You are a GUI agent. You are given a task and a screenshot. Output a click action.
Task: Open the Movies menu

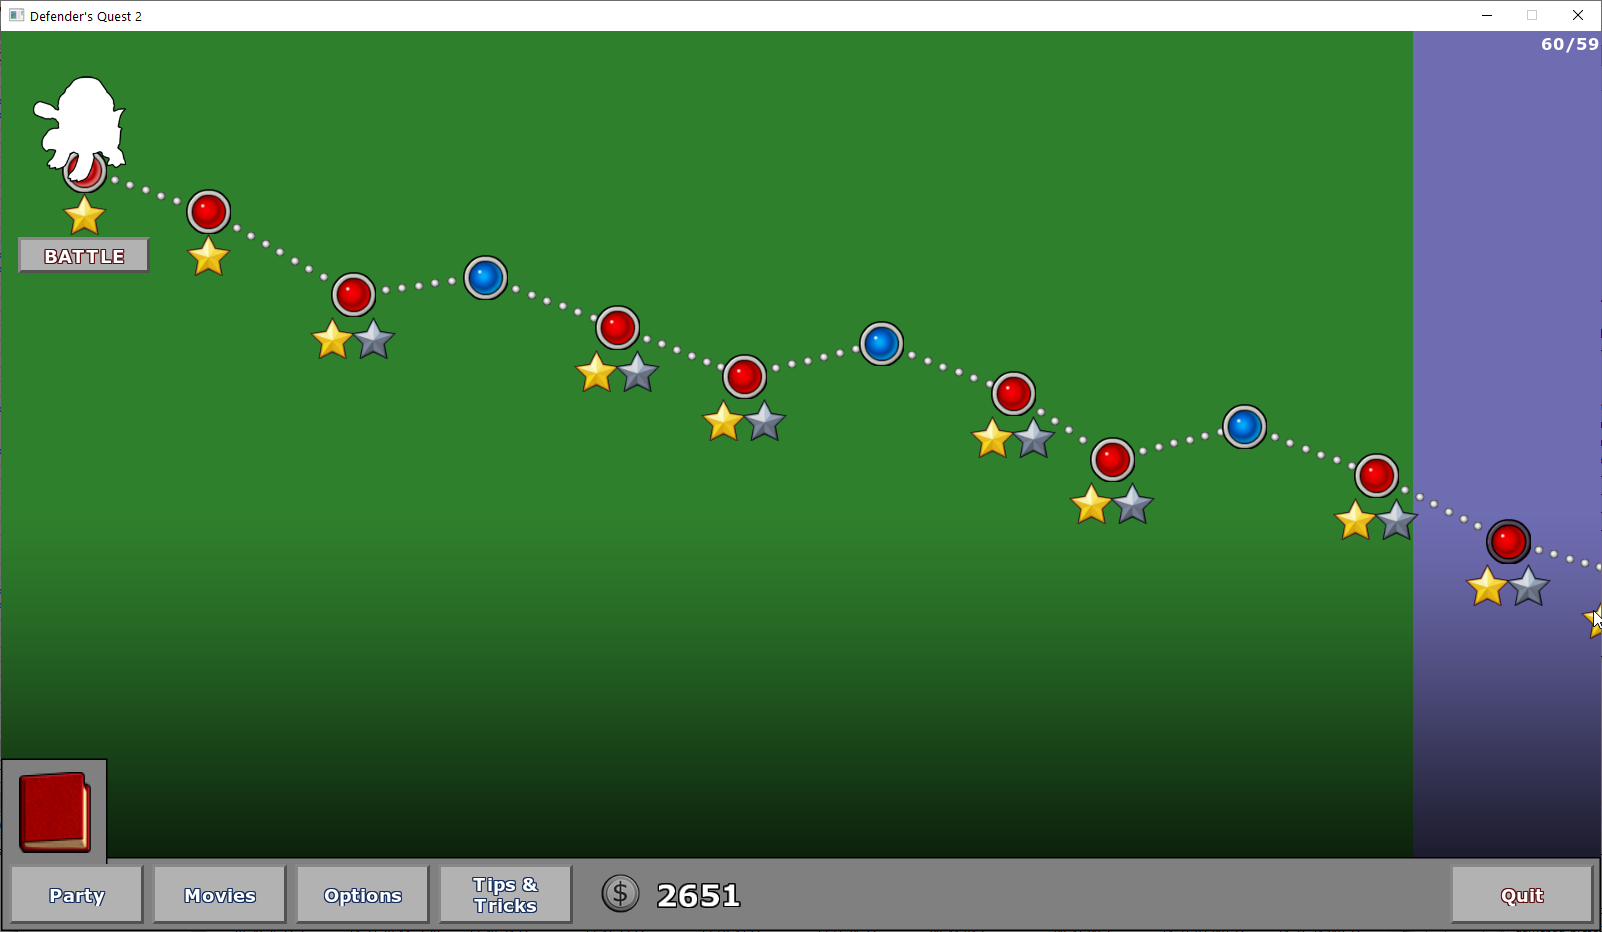(220, 895)
